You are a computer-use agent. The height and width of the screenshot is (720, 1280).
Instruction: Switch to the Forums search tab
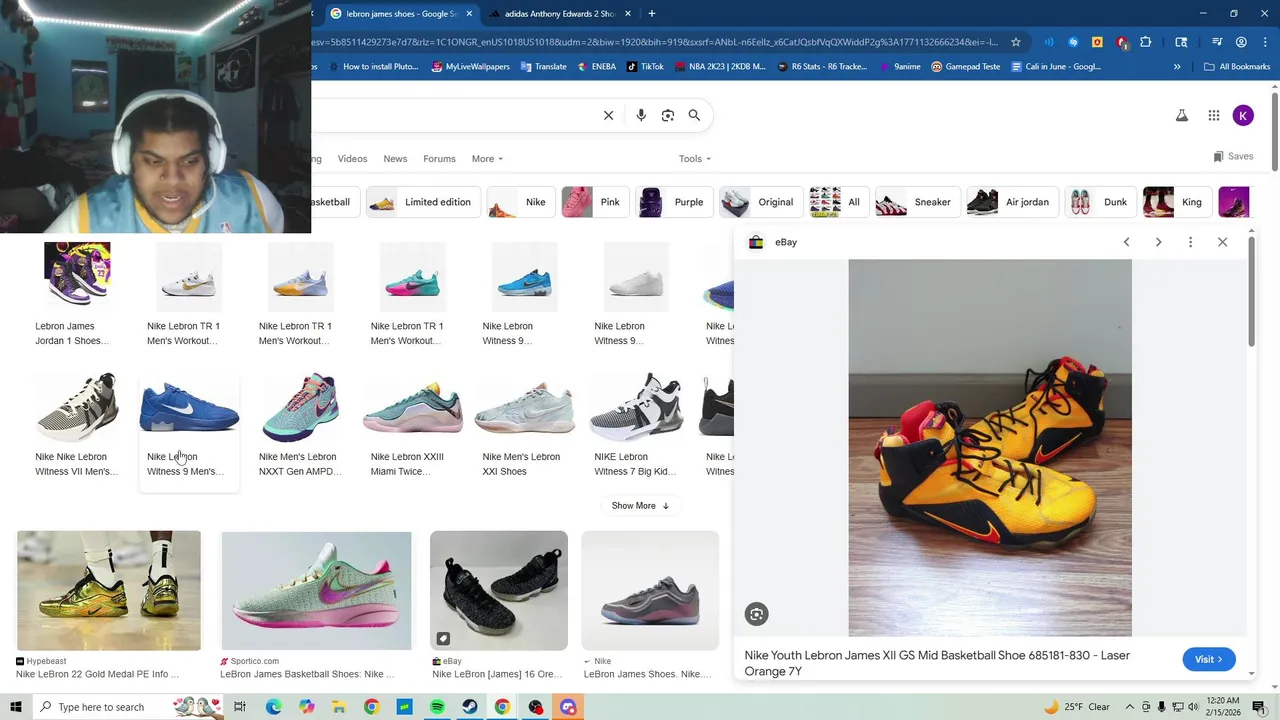(439, 159)
